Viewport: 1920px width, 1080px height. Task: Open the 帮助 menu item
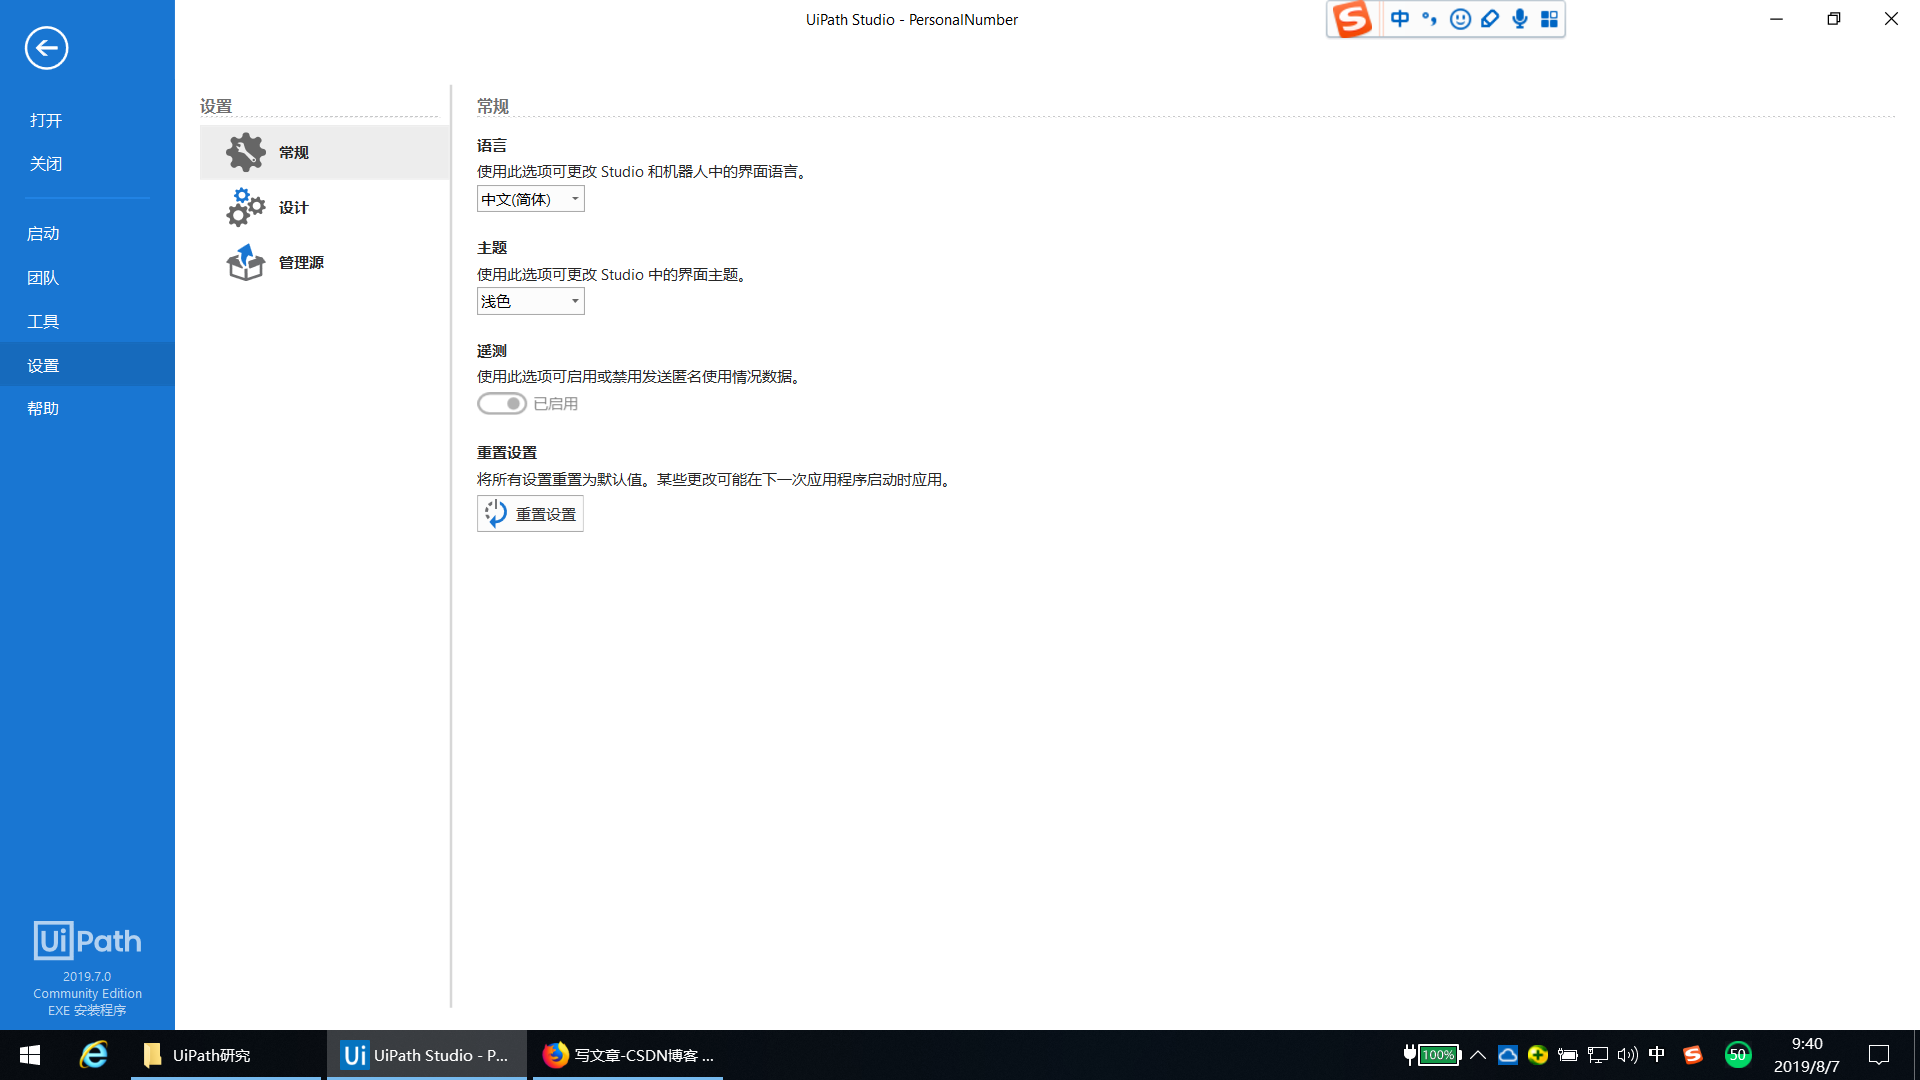click(x=43, y=408)
